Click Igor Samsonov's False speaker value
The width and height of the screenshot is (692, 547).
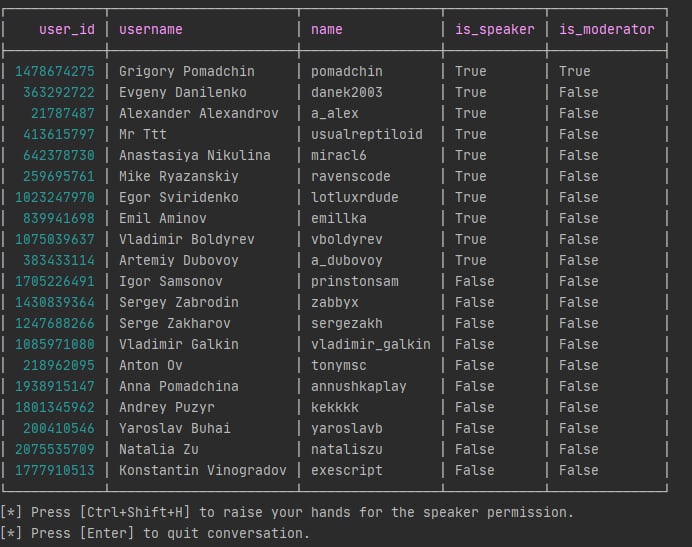[x=474, y=281]
